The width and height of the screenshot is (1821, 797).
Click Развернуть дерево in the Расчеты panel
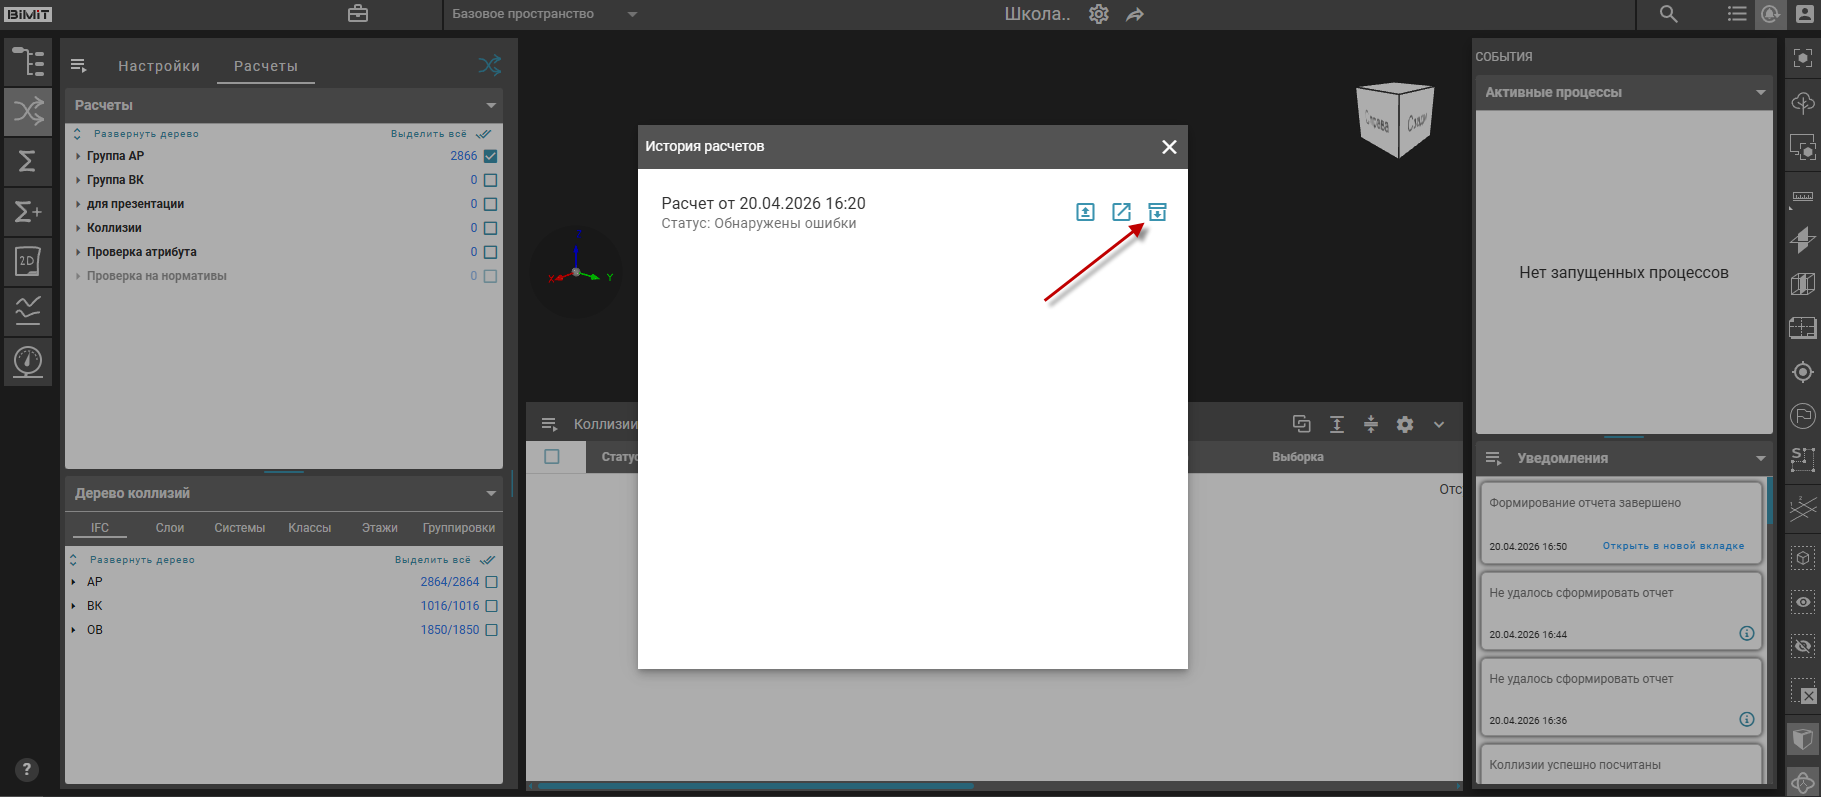point(146,134)
